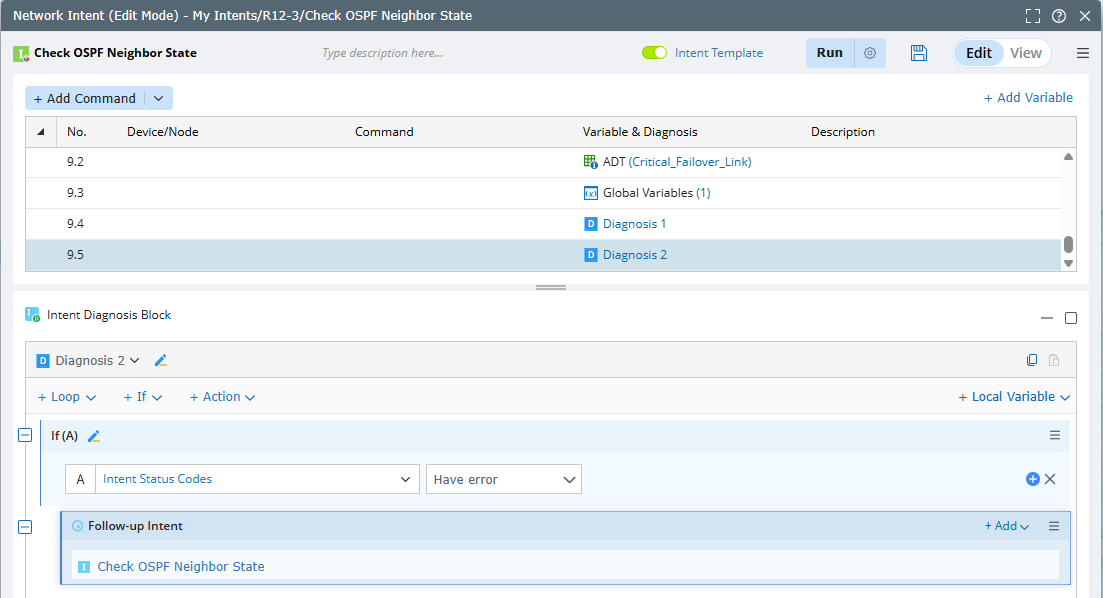Open the hamburger menu at top right
Image resolution: width=1103 pixels, height=598 pixels.
[1083, 53]
